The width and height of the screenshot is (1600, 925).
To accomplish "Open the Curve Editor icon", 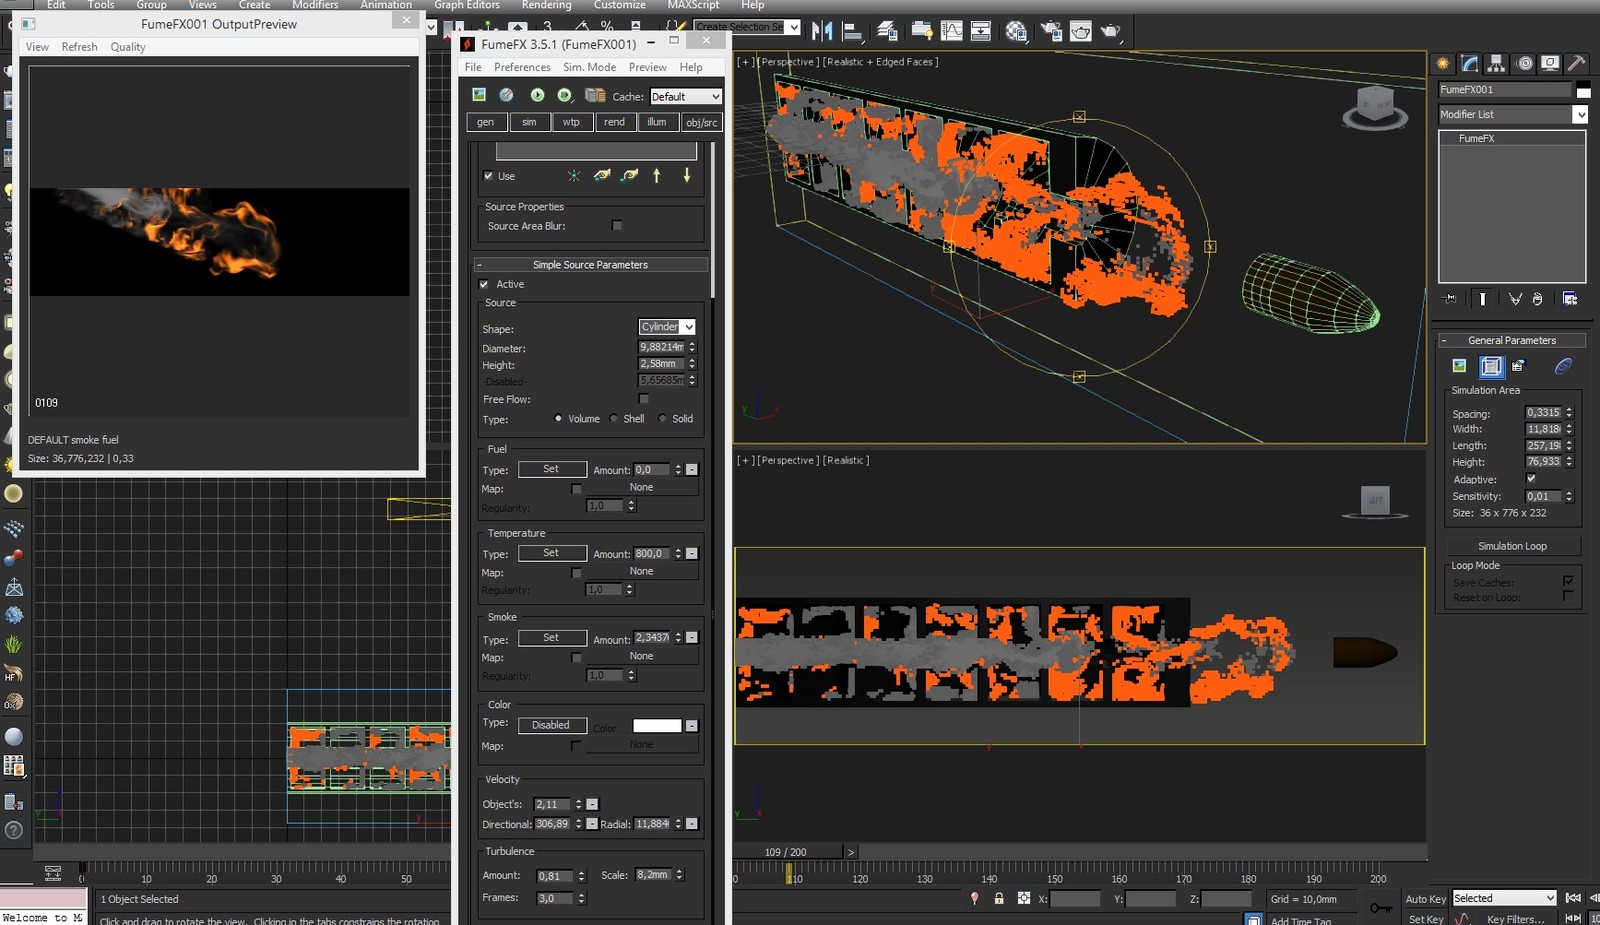I will pos(952,31).
